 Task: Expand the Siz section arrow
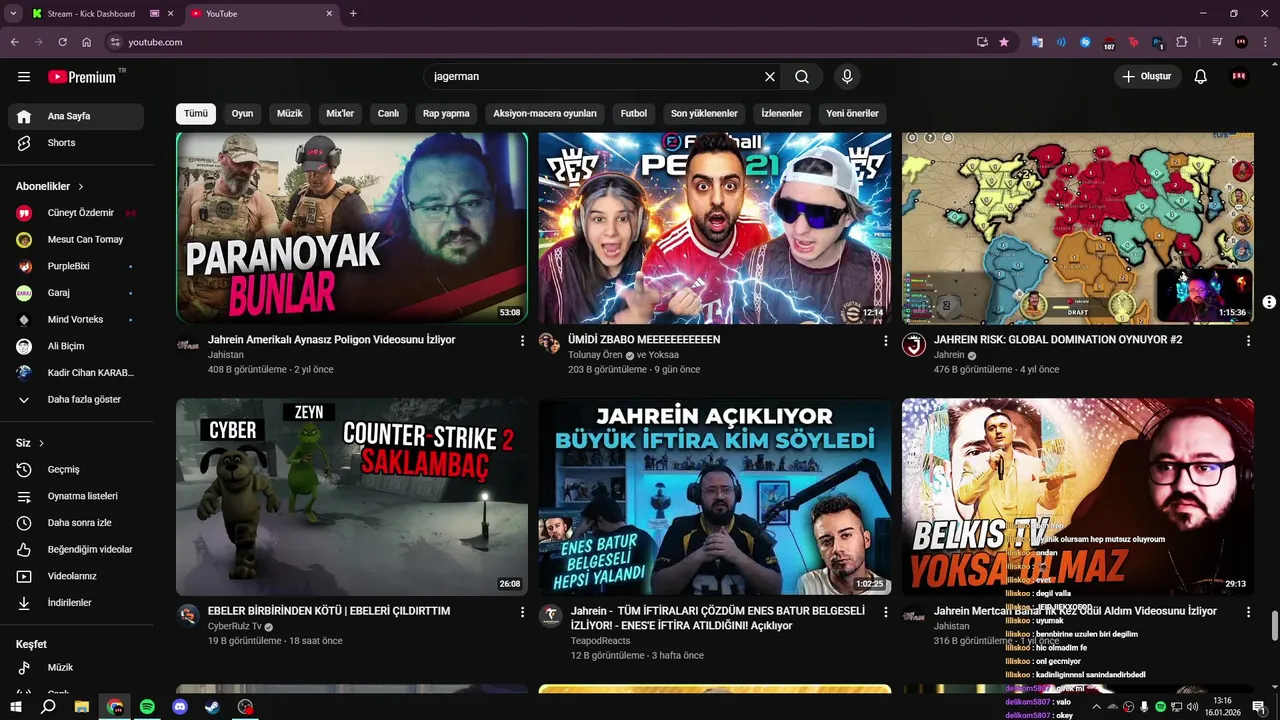tap(41, 443)
